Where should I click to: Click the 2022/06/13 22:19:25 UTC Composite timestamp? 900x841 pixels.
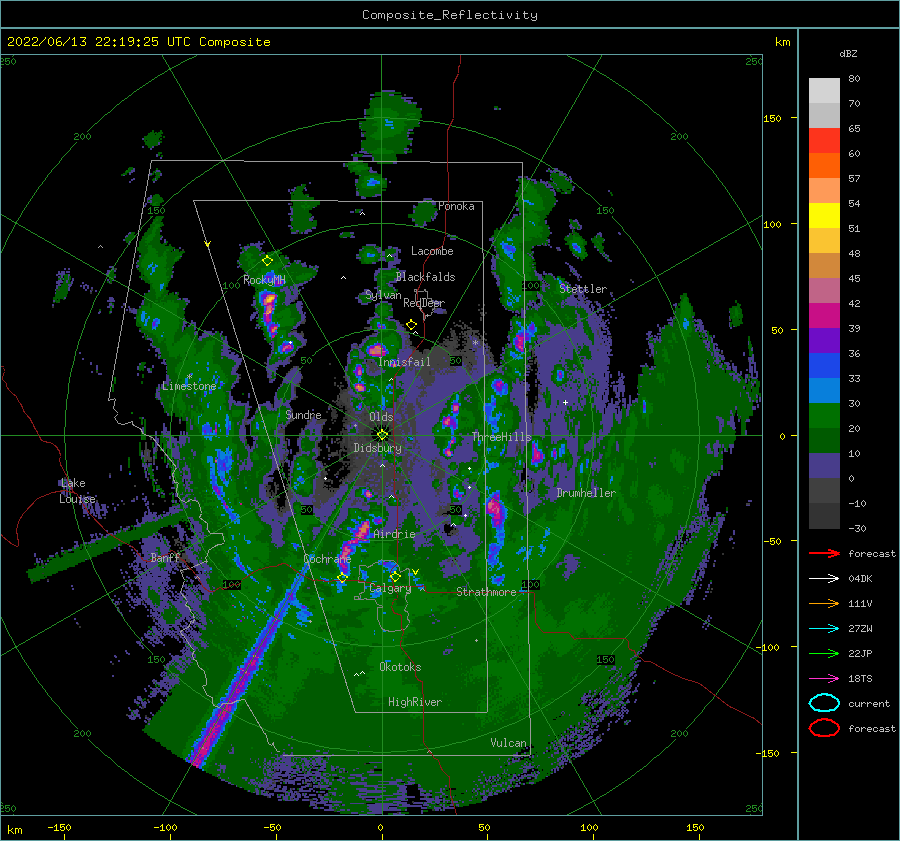[138, 42]
